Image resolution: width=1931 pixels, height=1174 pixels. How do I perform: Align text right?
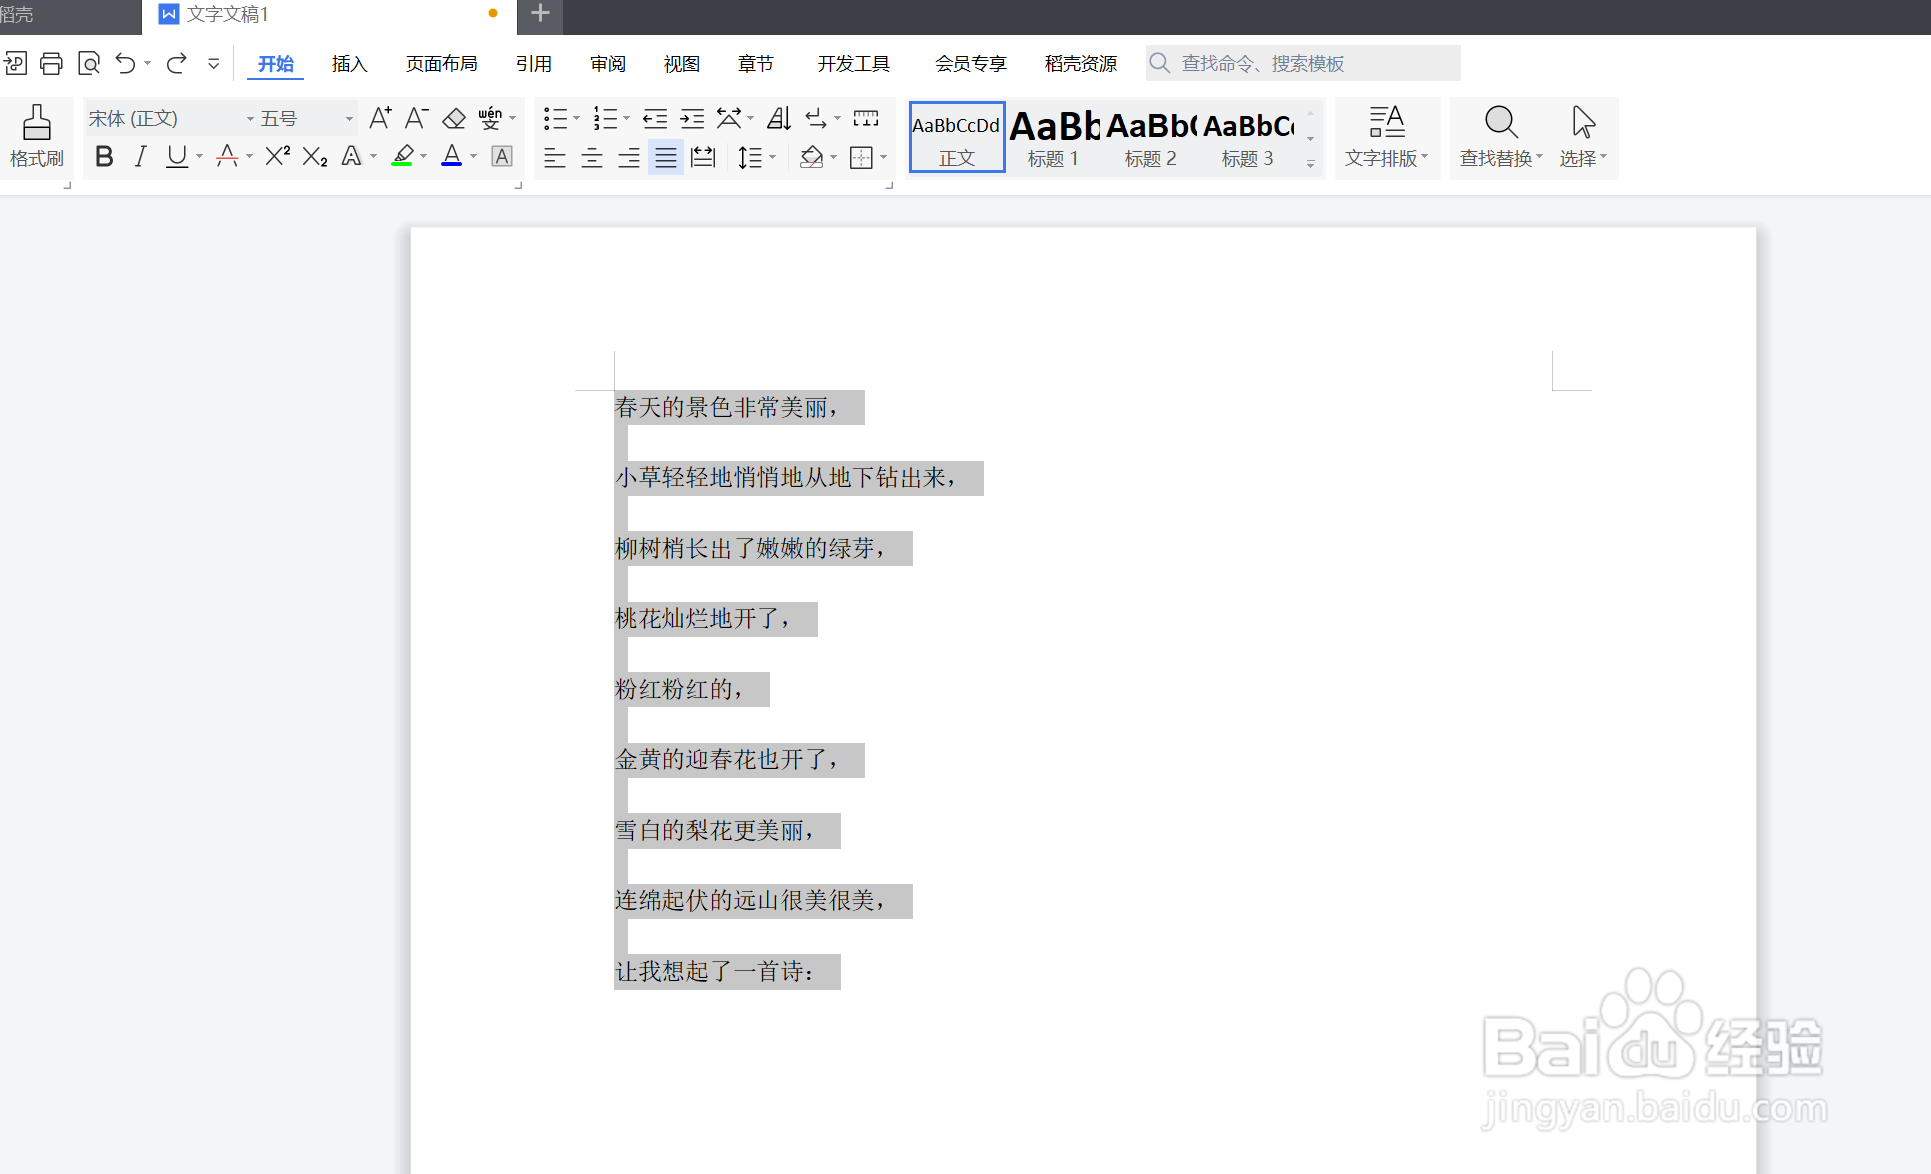629,157
